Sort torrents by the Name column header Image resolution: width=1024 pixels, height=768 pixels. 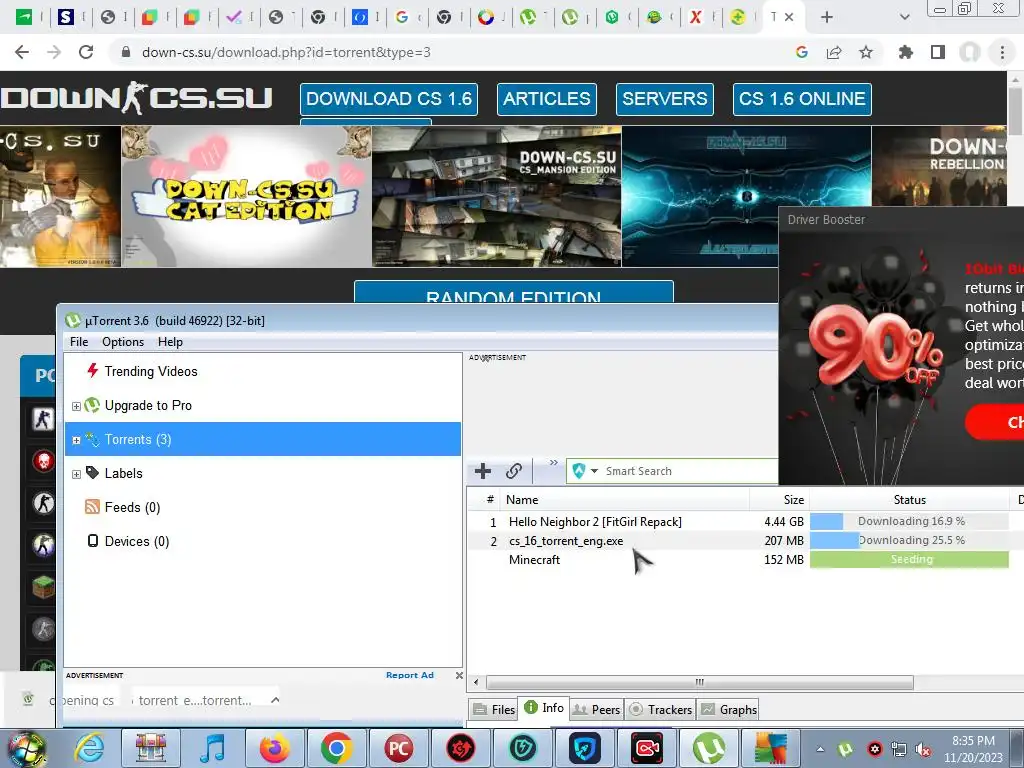[x=626, y=500]
